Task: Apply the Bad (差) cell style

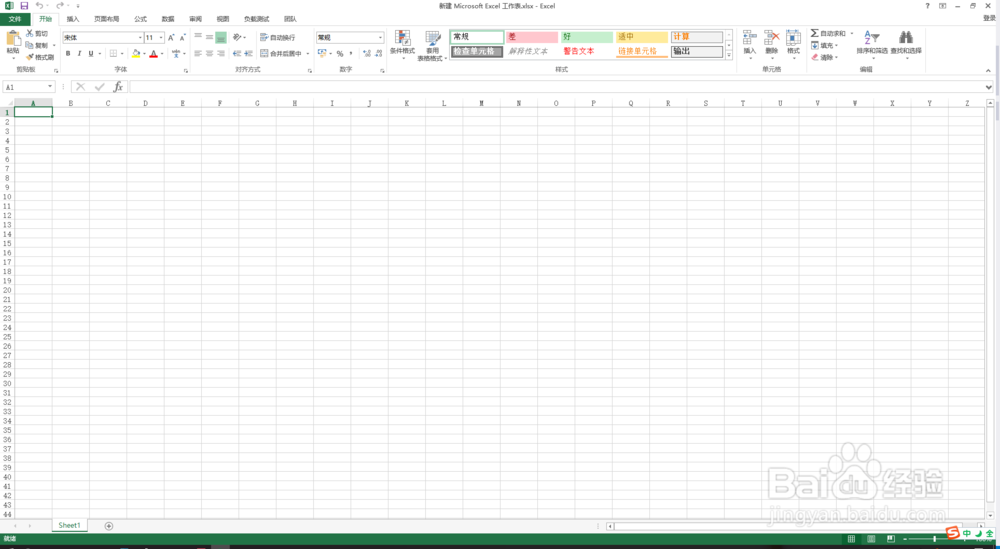Action: tap(531, 37)
